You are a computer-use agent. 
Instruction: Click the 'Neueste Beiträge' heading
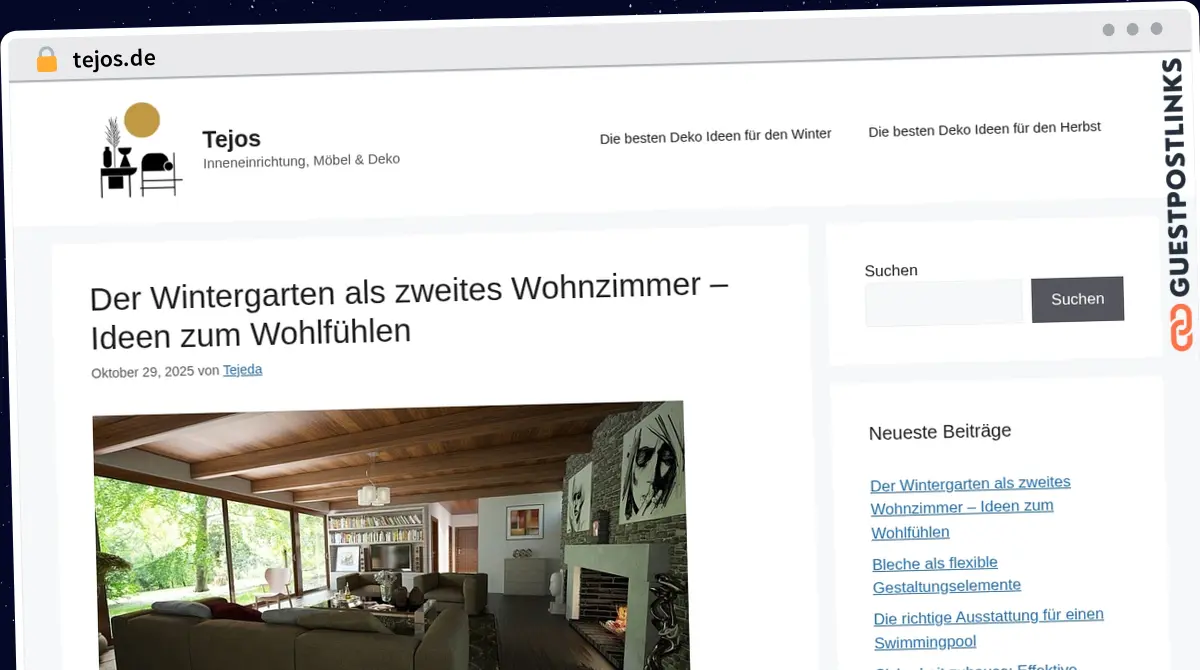[x=940, y=431]
